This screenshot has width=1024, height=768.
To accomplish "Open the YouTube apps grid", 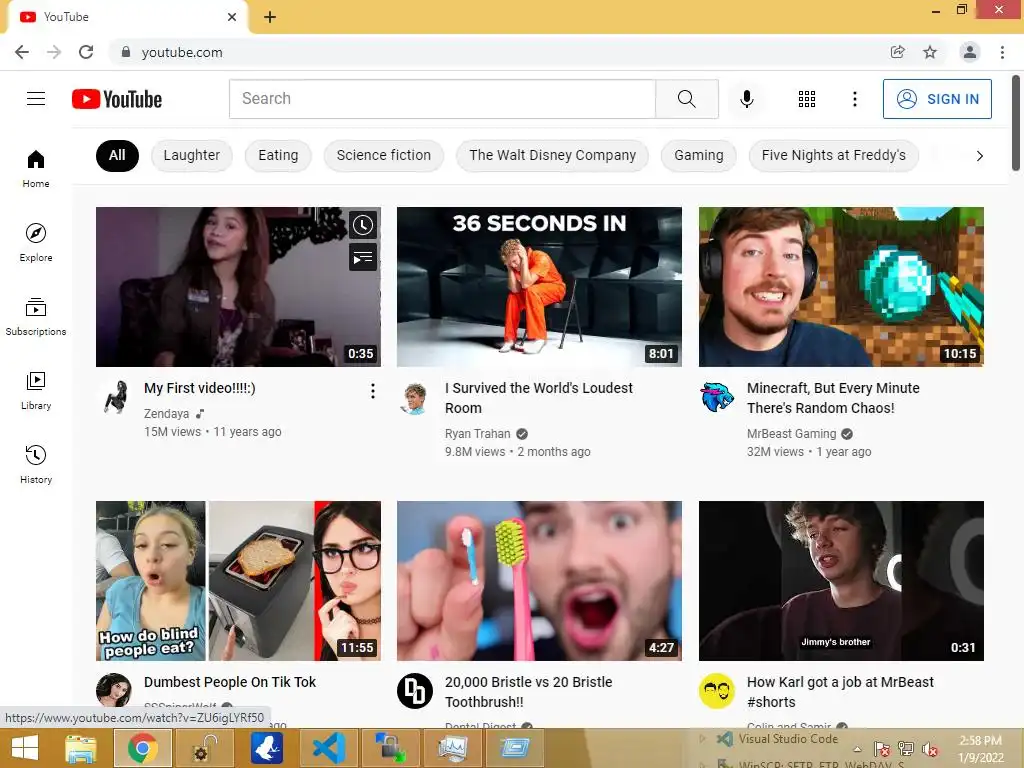I will pos(807,99).
